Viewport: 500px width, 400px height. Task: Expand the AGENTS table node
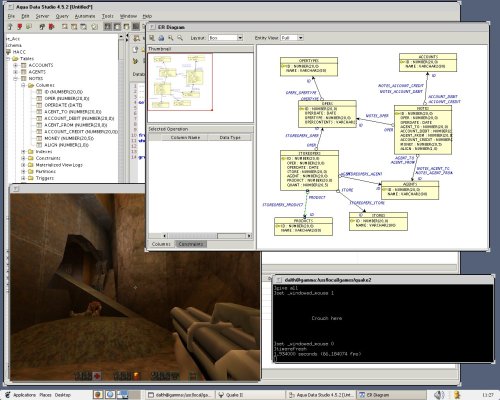pos(15,72)
